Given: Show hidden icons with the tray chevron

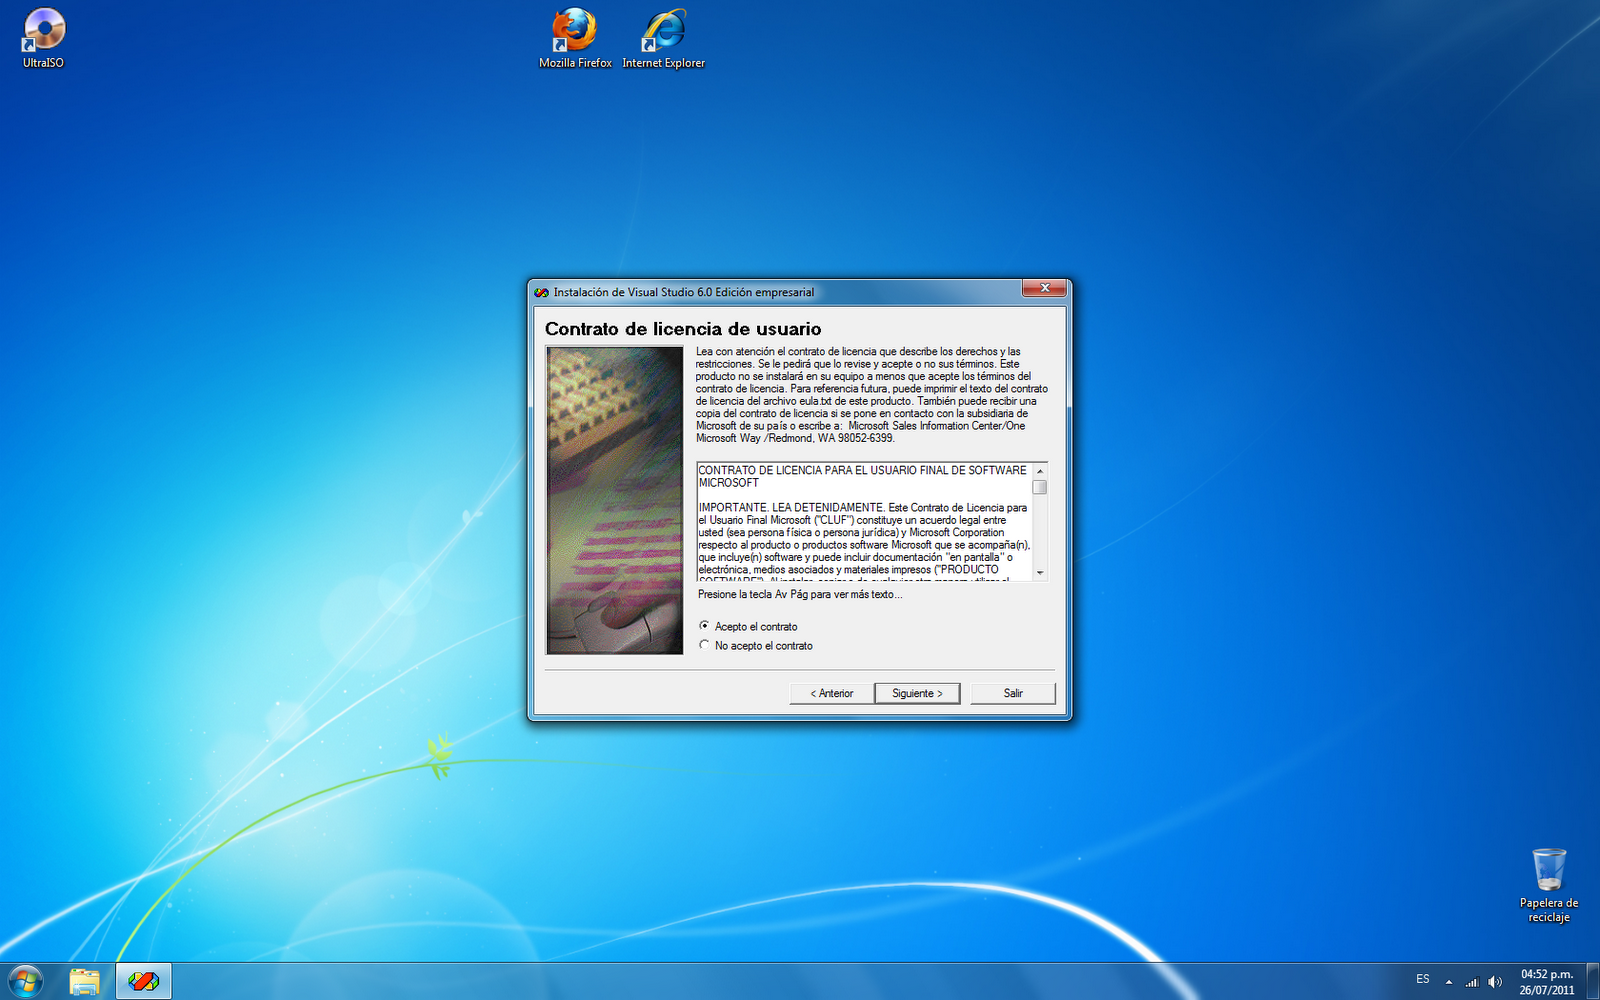Looking at the screenshot, I should (1447, 981).
